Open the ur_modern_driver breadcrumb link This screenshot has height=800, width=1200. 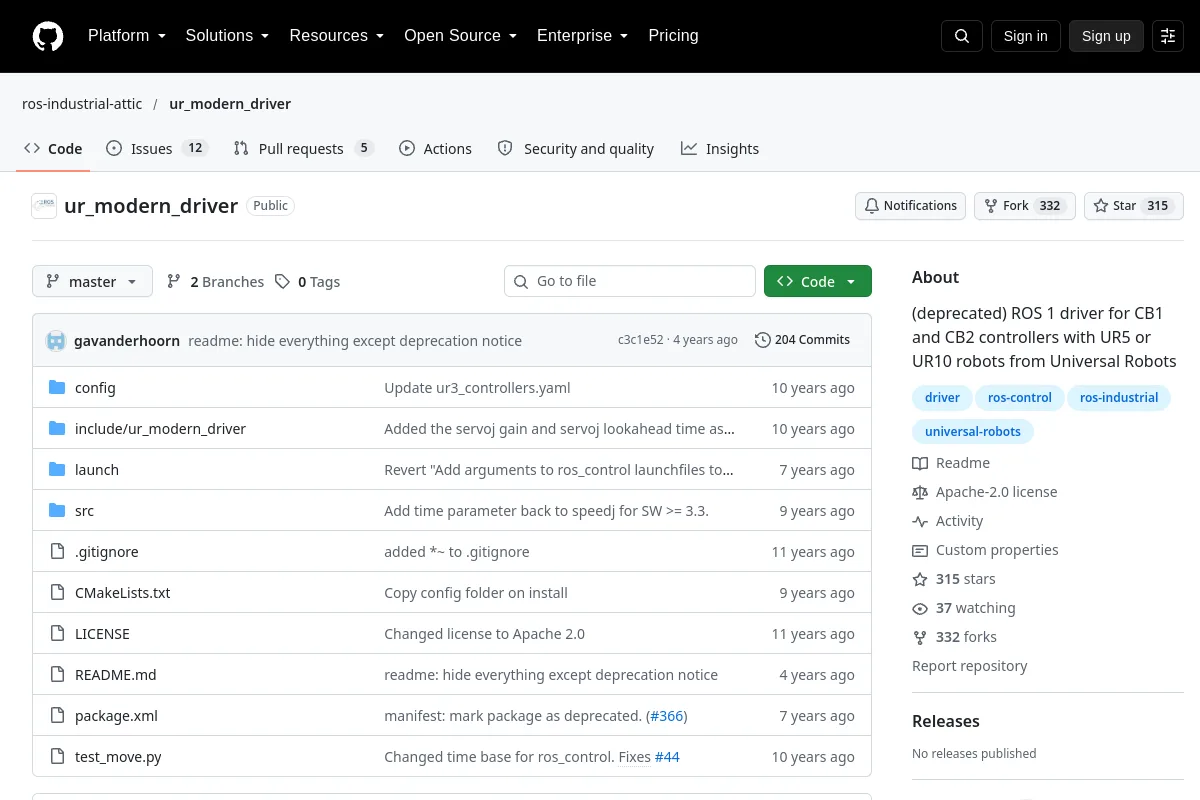230,104
